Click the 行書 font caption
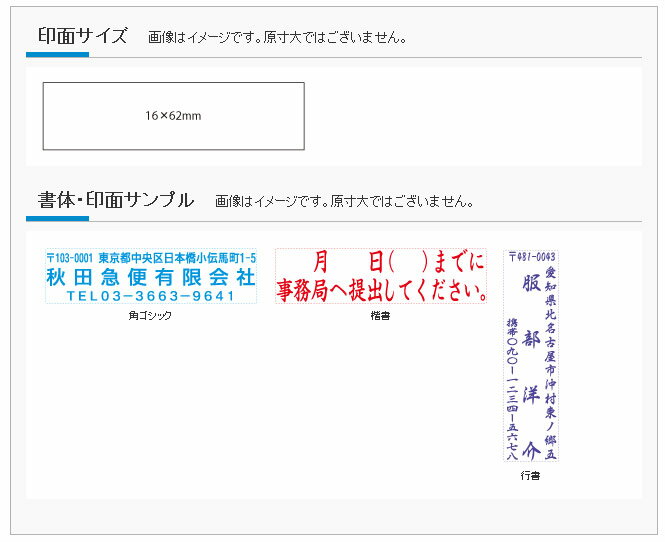The width and height of the screenshot is (665, 542). click(x=530, y=476)
